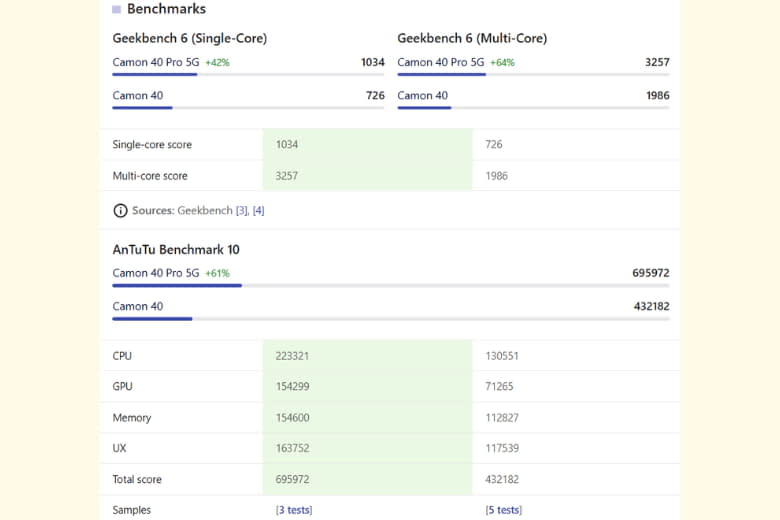Click the bold score 3257 beside Multi-Core bar
This screenshot has width=780, height=520.
click(657, 62)
